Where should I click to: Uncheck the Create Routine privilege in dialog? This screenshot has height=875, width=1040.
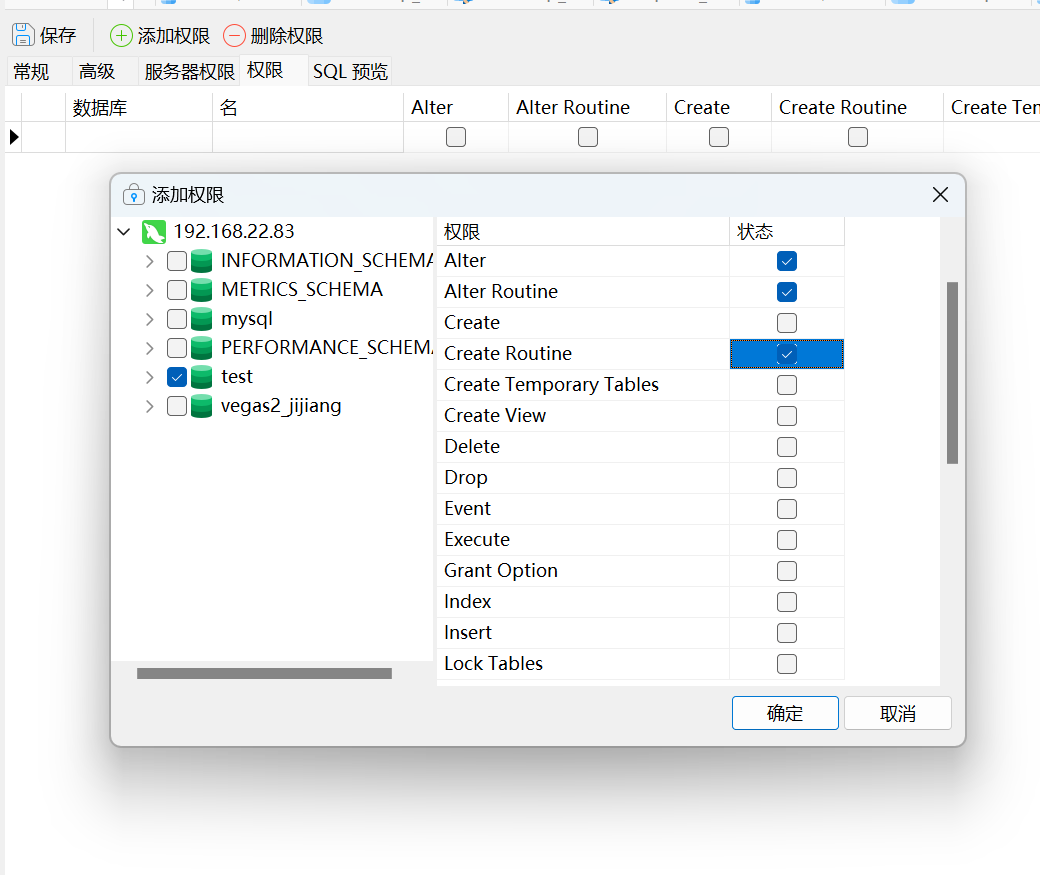pos(787,354)
